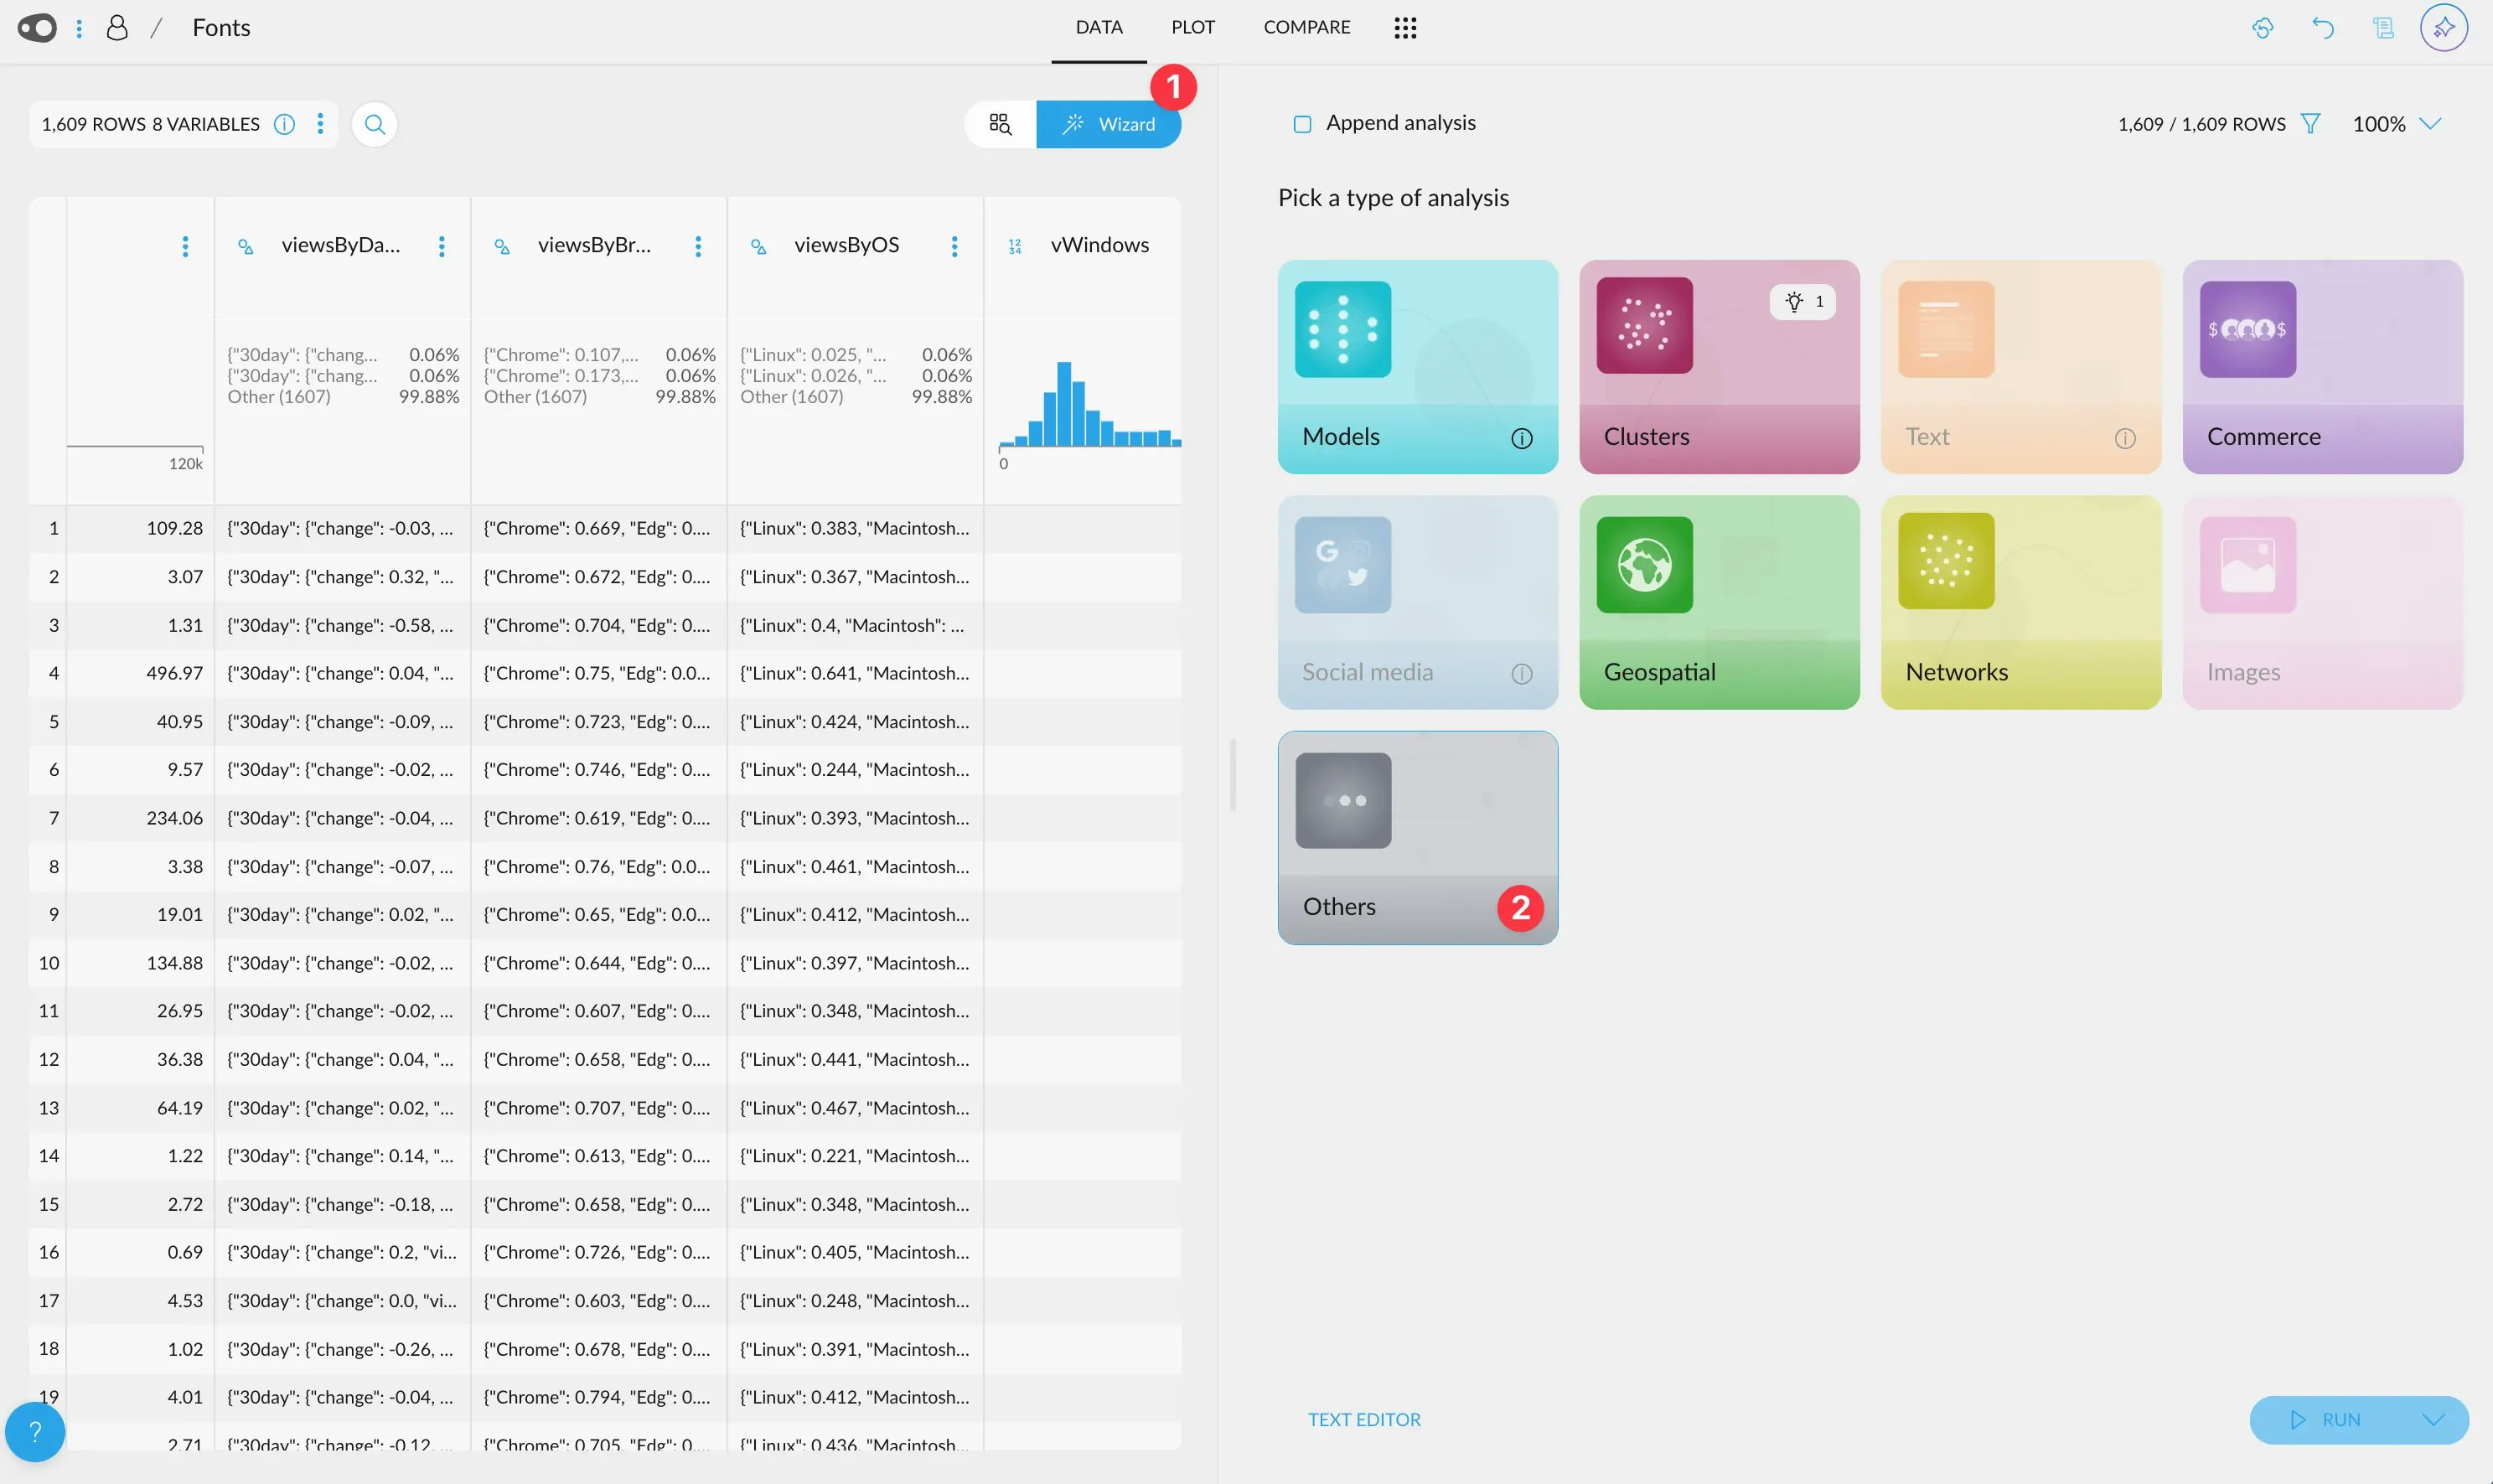Toggle the dark mode switch
Image resolution: width=2493 pixels, height=1484 pixels.
[x=38, y=28]
